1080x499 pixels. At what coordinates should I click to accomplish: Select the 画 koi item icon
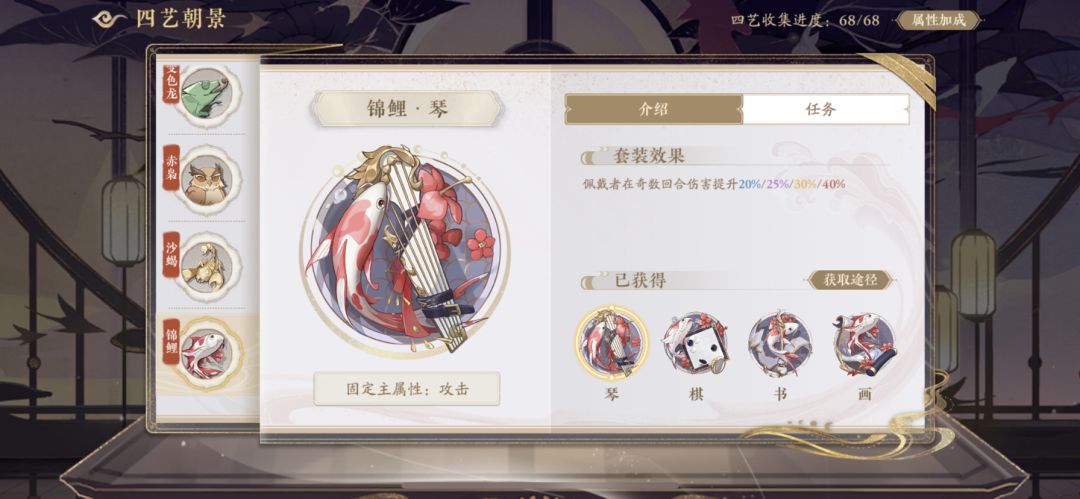(864, 343)
